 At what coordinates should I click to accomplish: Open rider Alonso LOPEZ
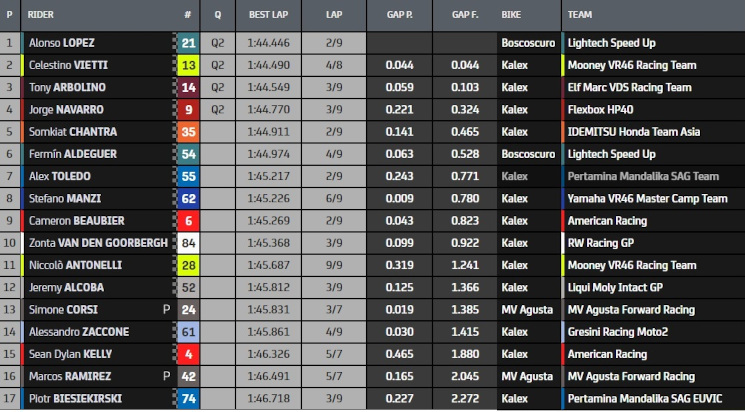(62, 43)
